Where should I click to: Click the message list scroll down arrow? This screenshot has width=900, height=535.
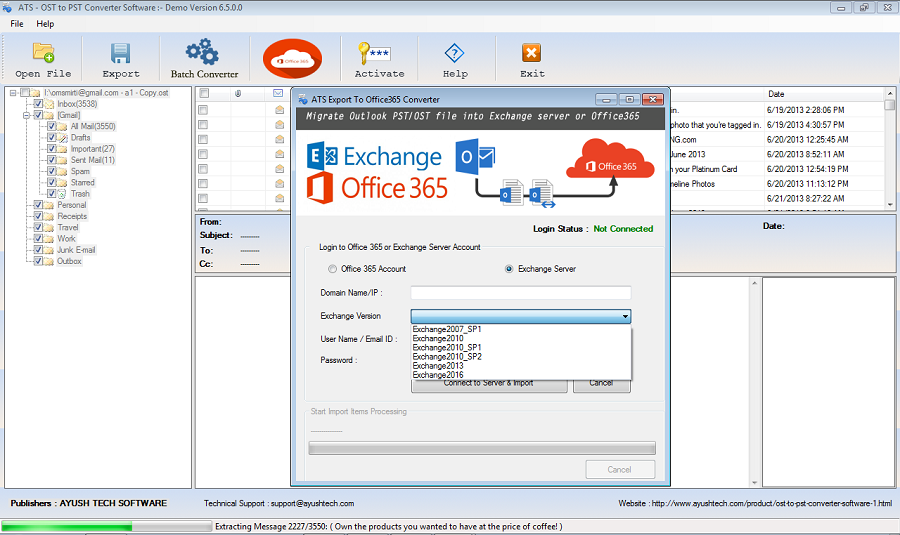890,204
